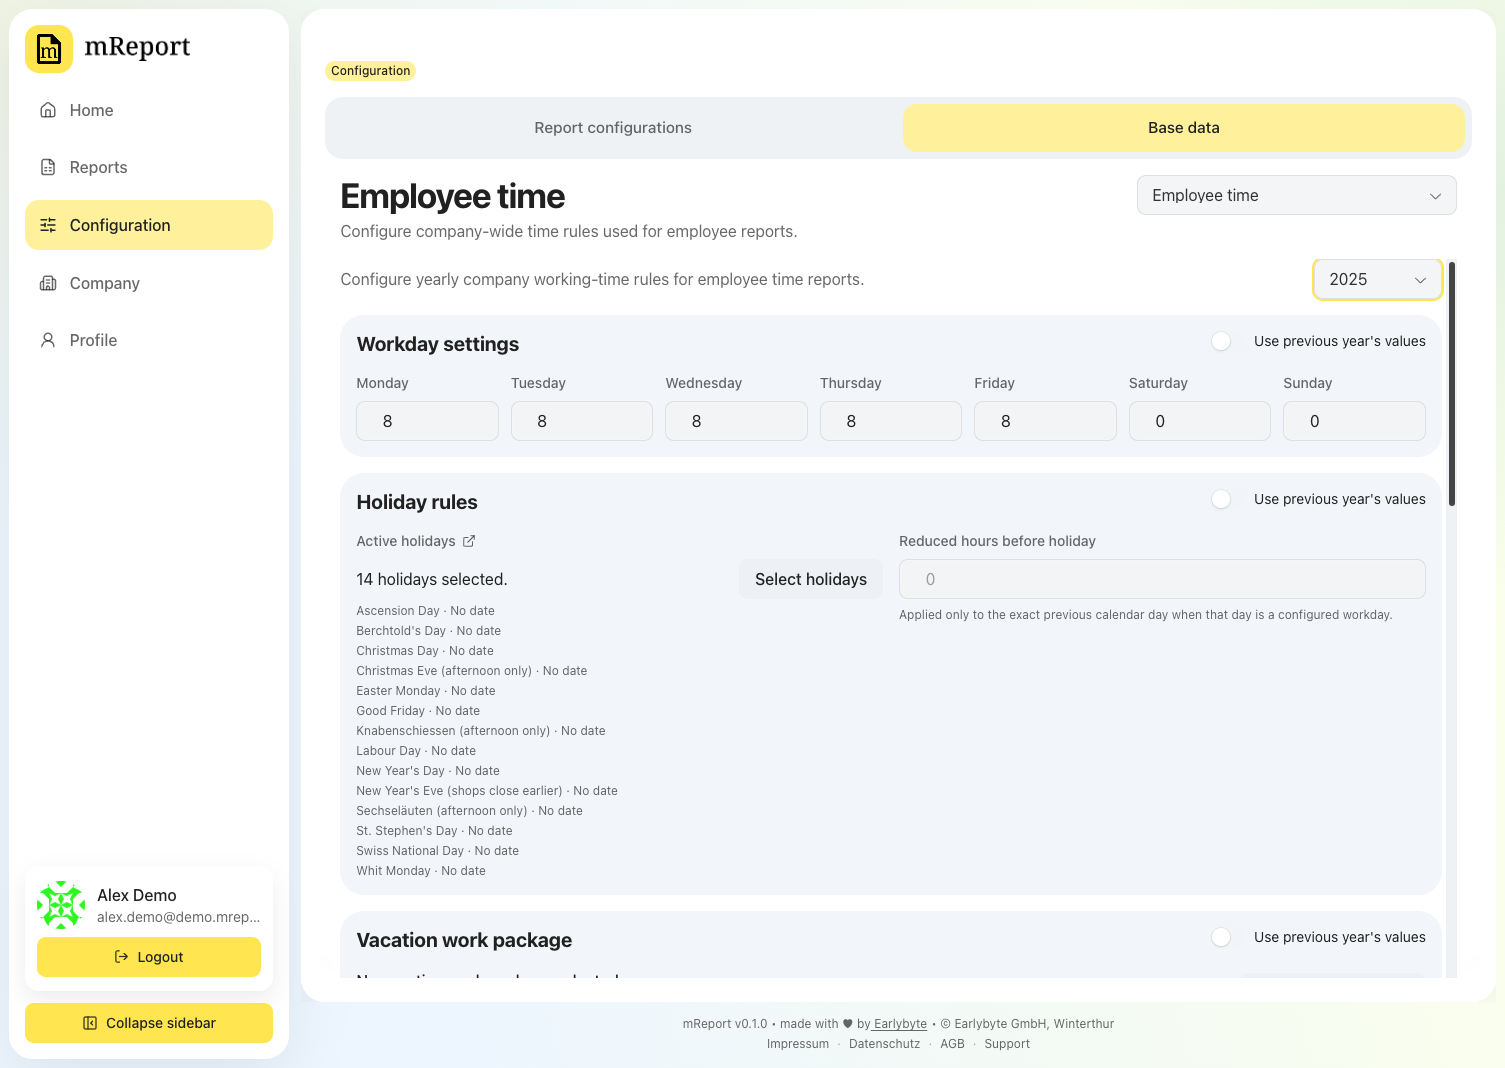
Task: Open Profile in the sidebar
Action: [x=149, y=340]
